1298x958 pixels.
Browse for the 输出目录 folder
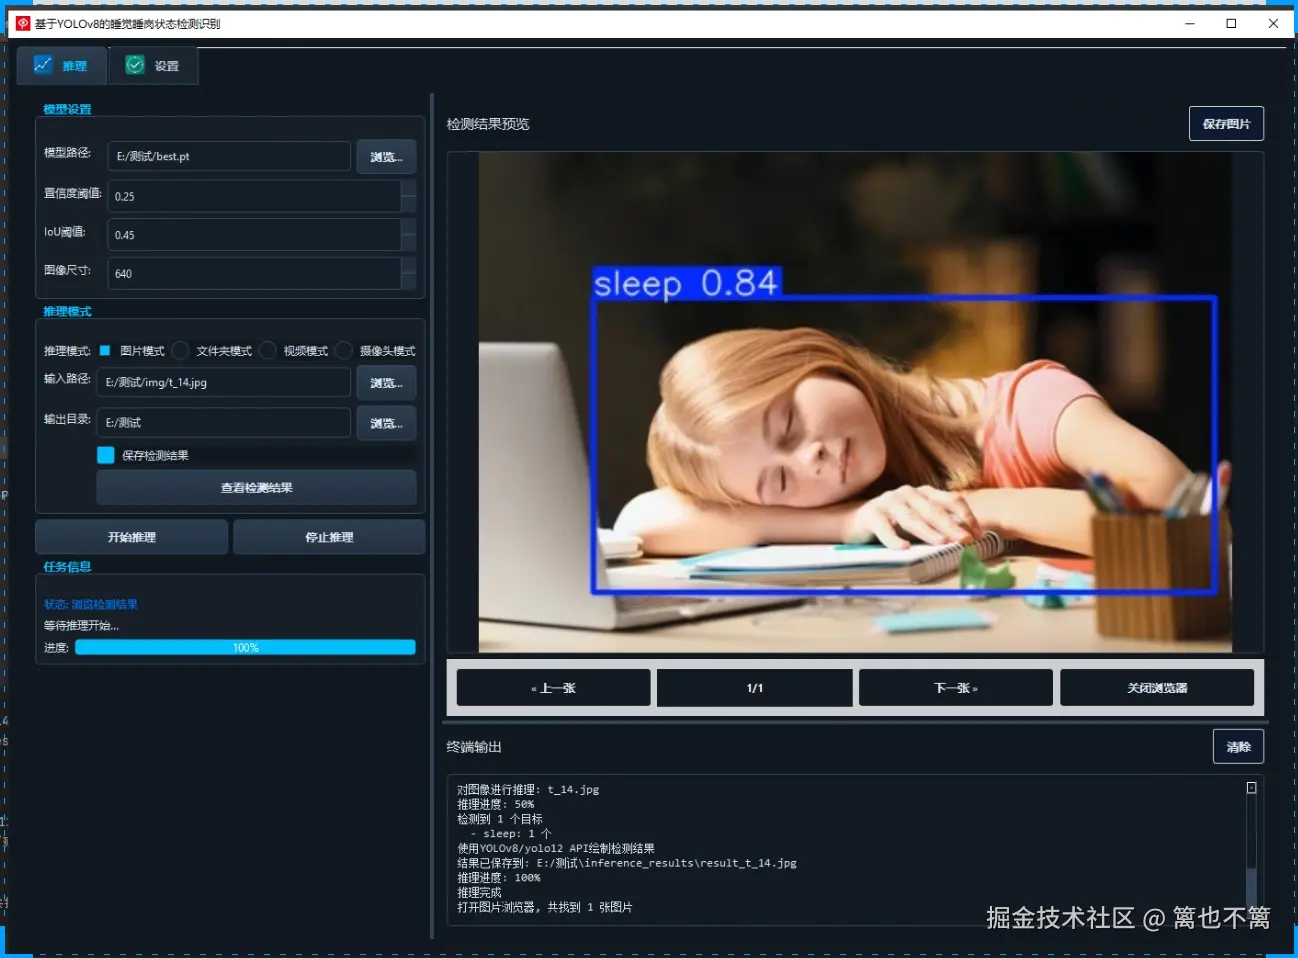(386, 424)
